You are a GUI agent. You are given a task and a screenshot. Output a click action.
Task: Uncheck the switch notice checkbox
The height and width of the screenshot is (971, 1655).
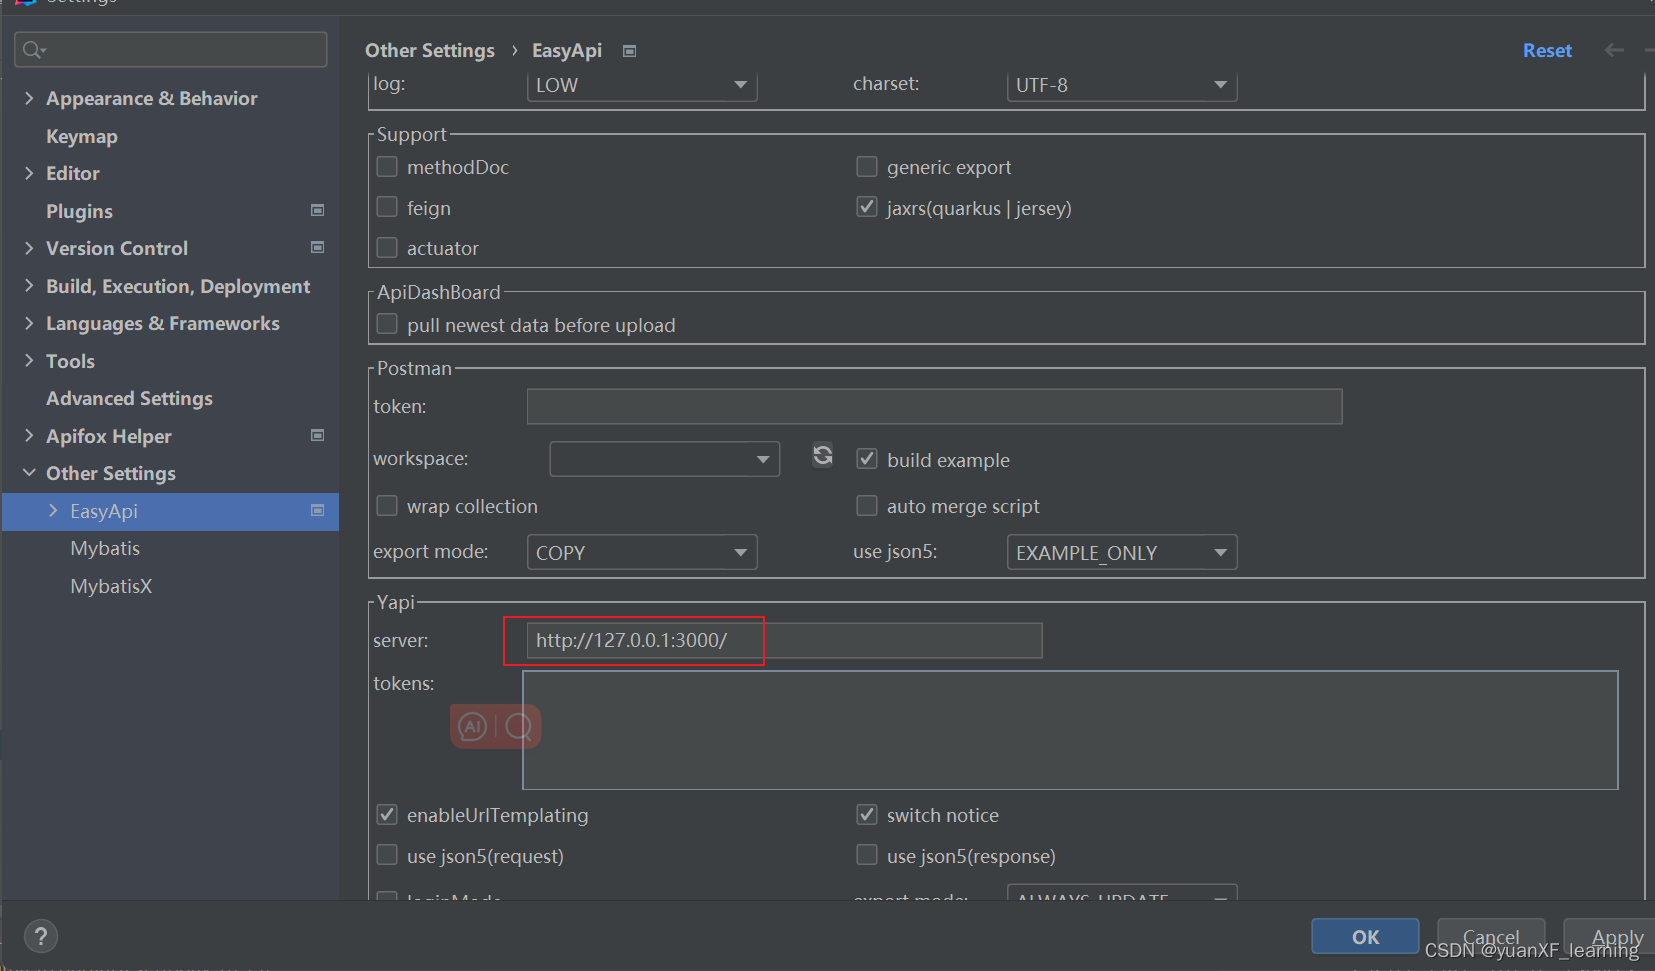867,815
